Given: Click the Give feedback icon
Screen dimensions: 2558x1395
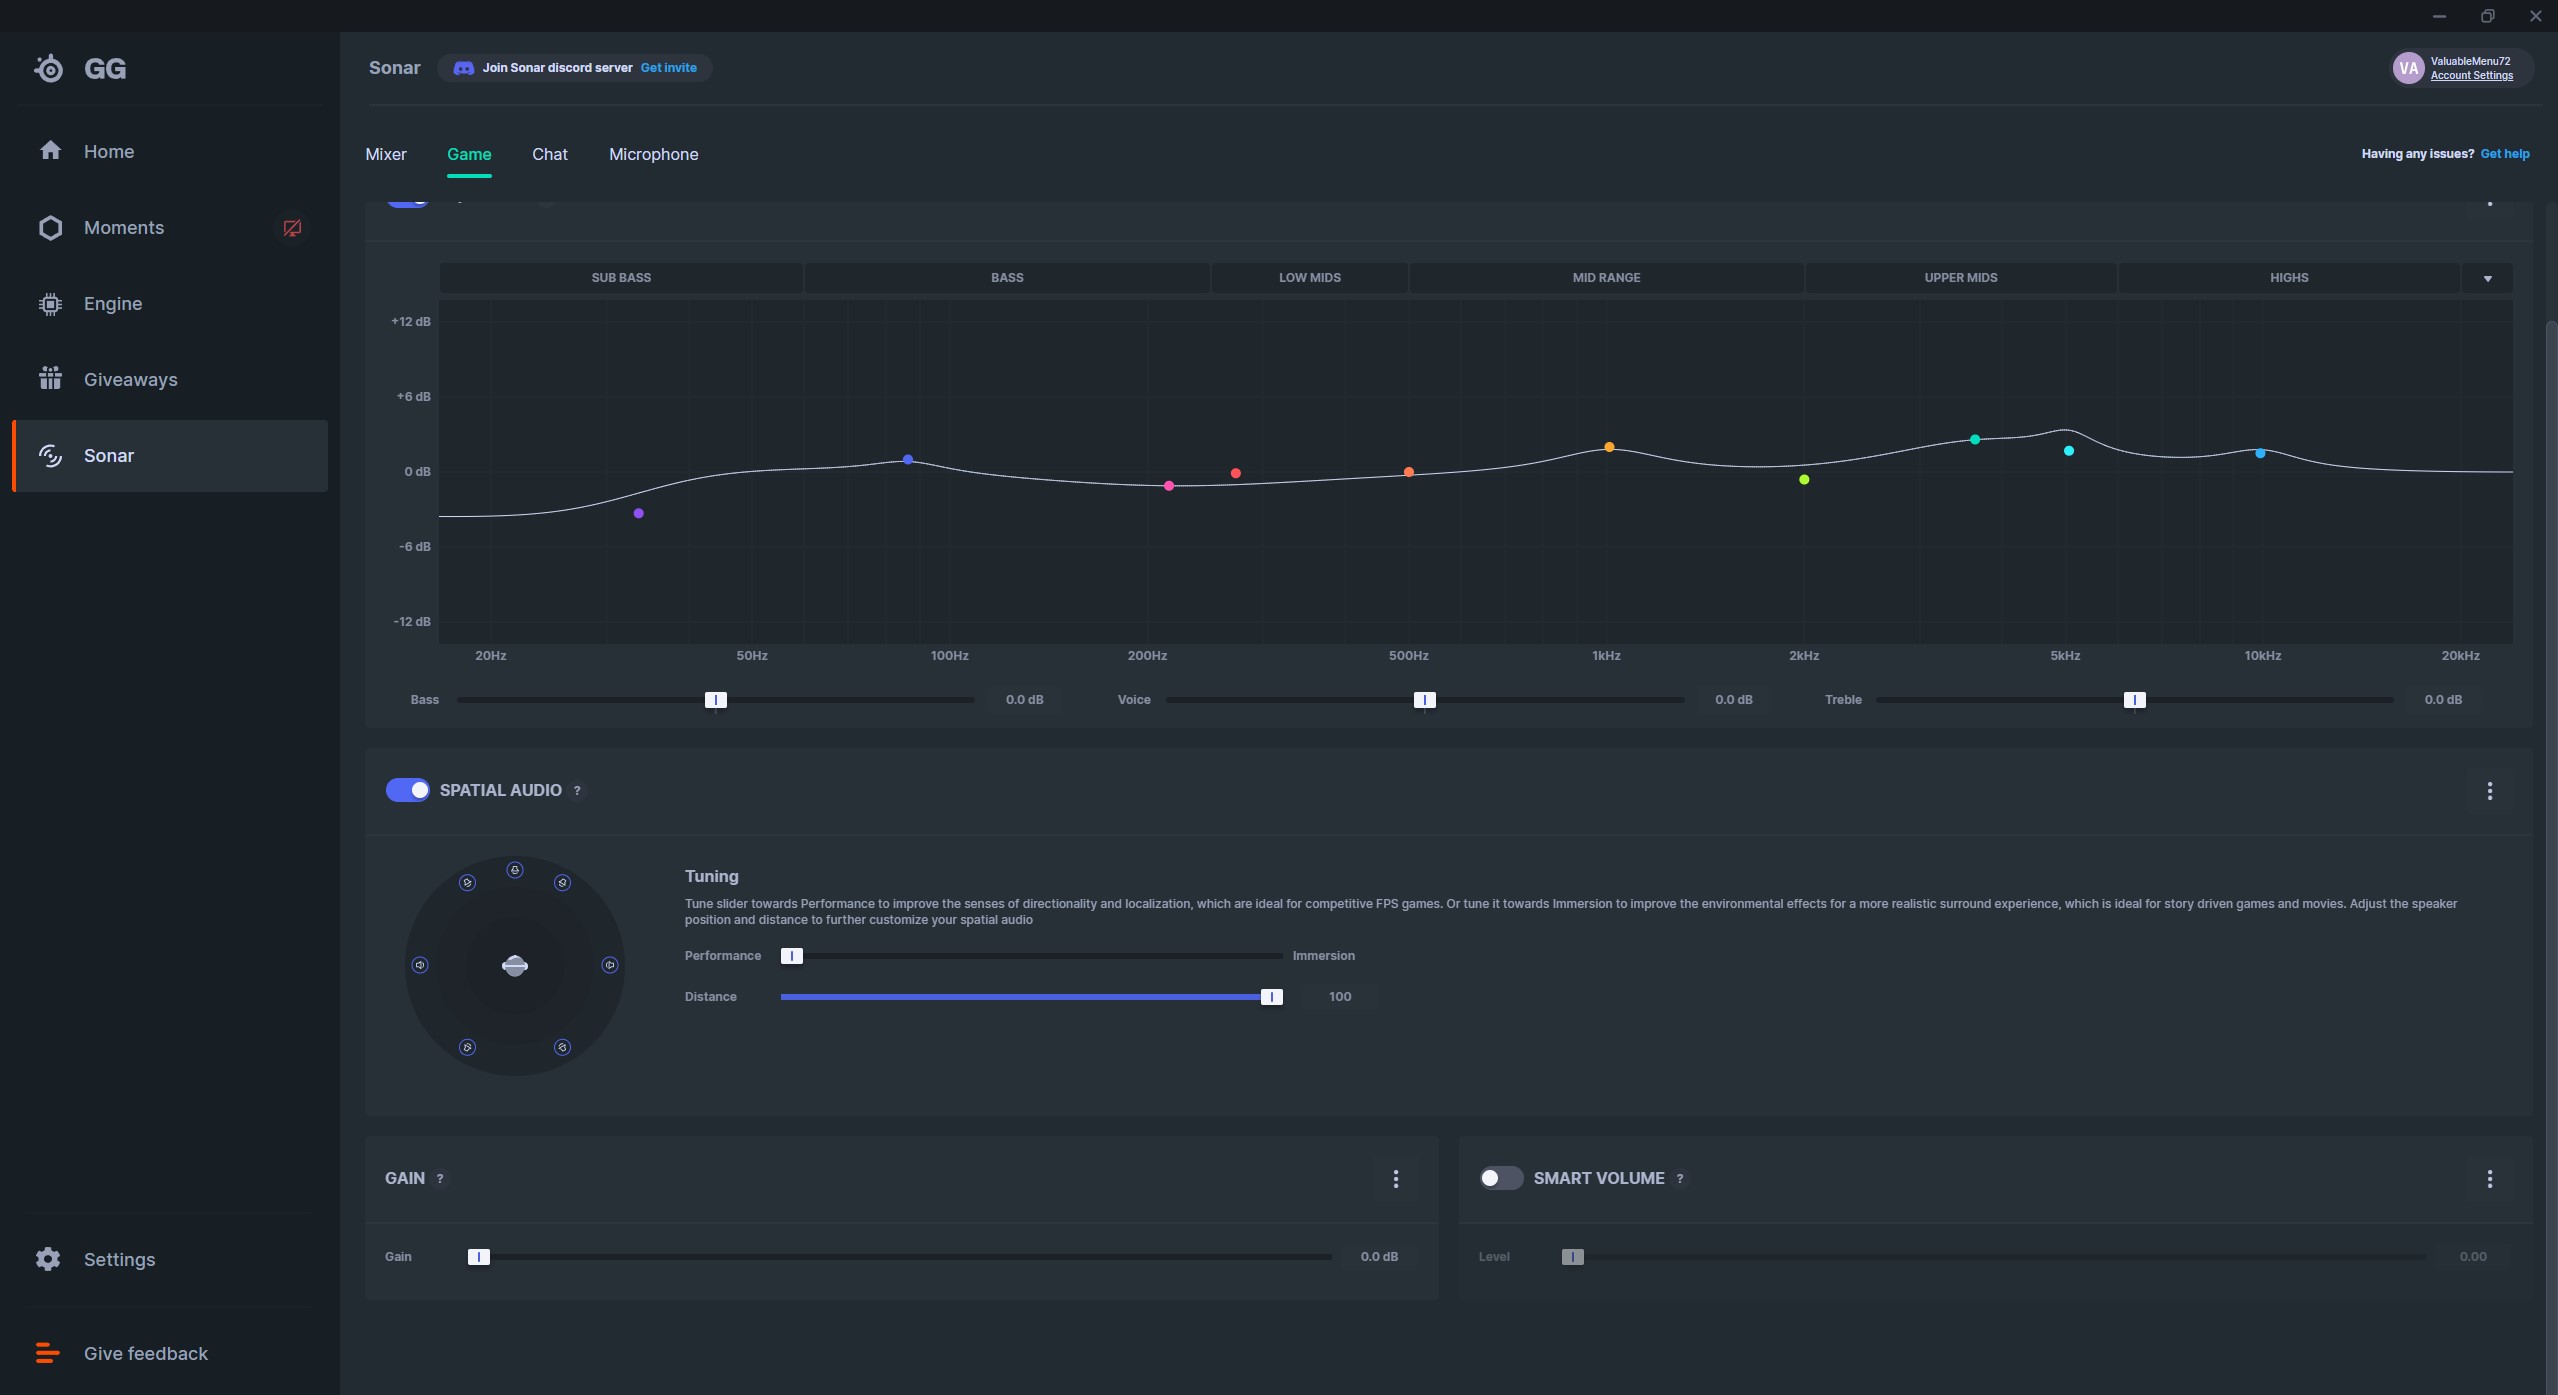Looking at the screenshot, I should coord(48,1353).
